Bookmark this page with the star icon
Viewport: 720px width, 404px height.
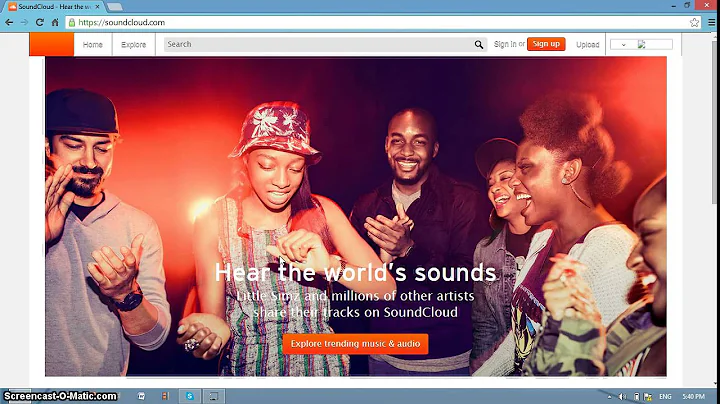point(694,22)
